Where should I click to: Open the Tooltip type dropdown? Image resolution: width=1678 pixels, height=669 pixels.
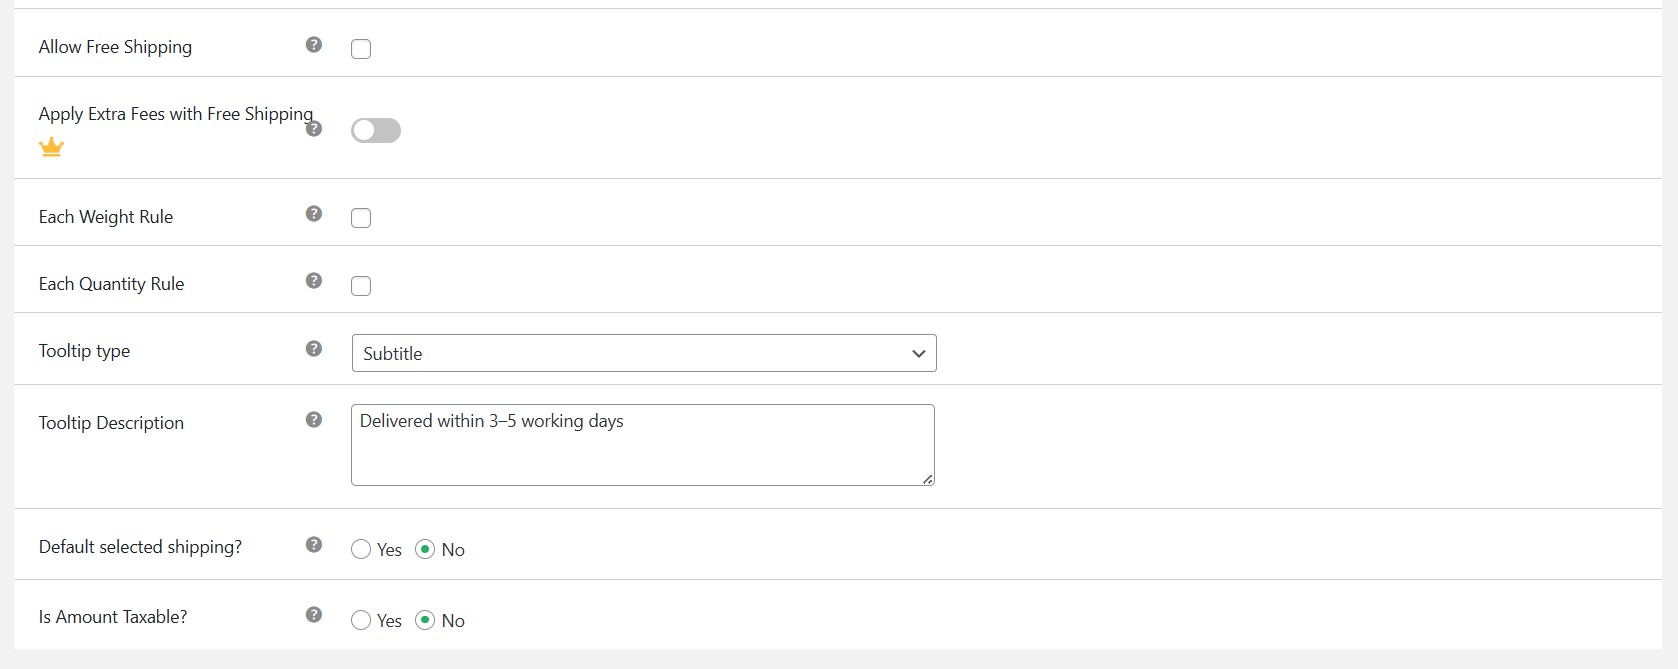643,353
